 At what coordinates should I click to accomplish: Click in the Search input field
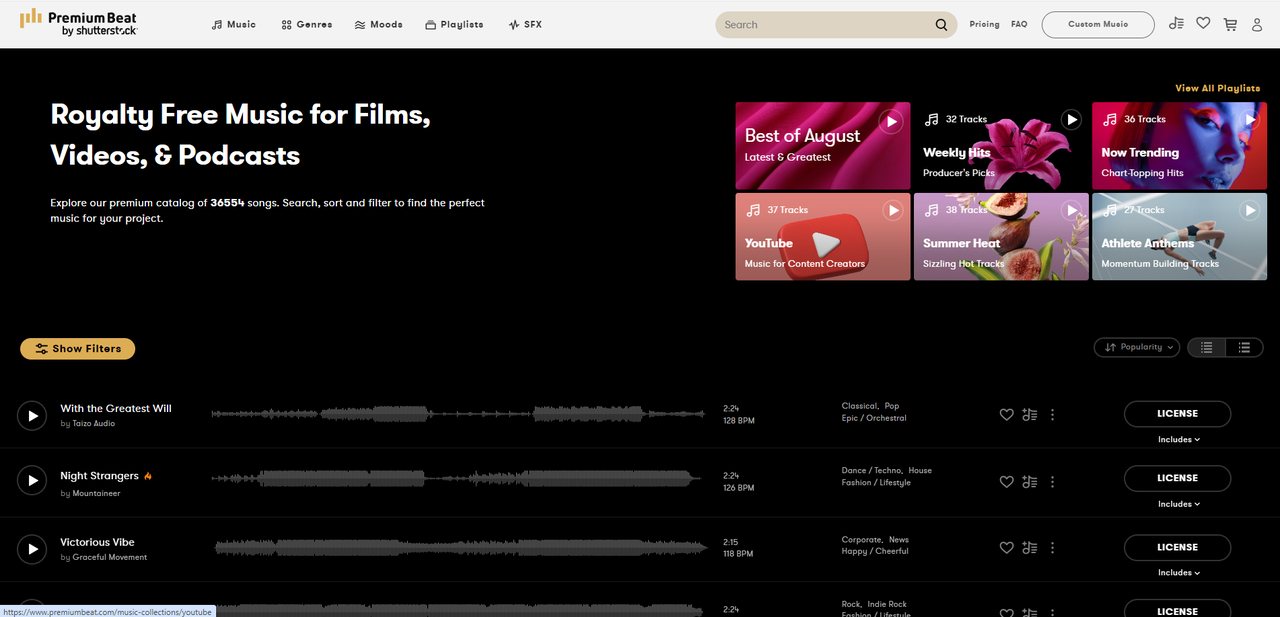click(827, 25)
